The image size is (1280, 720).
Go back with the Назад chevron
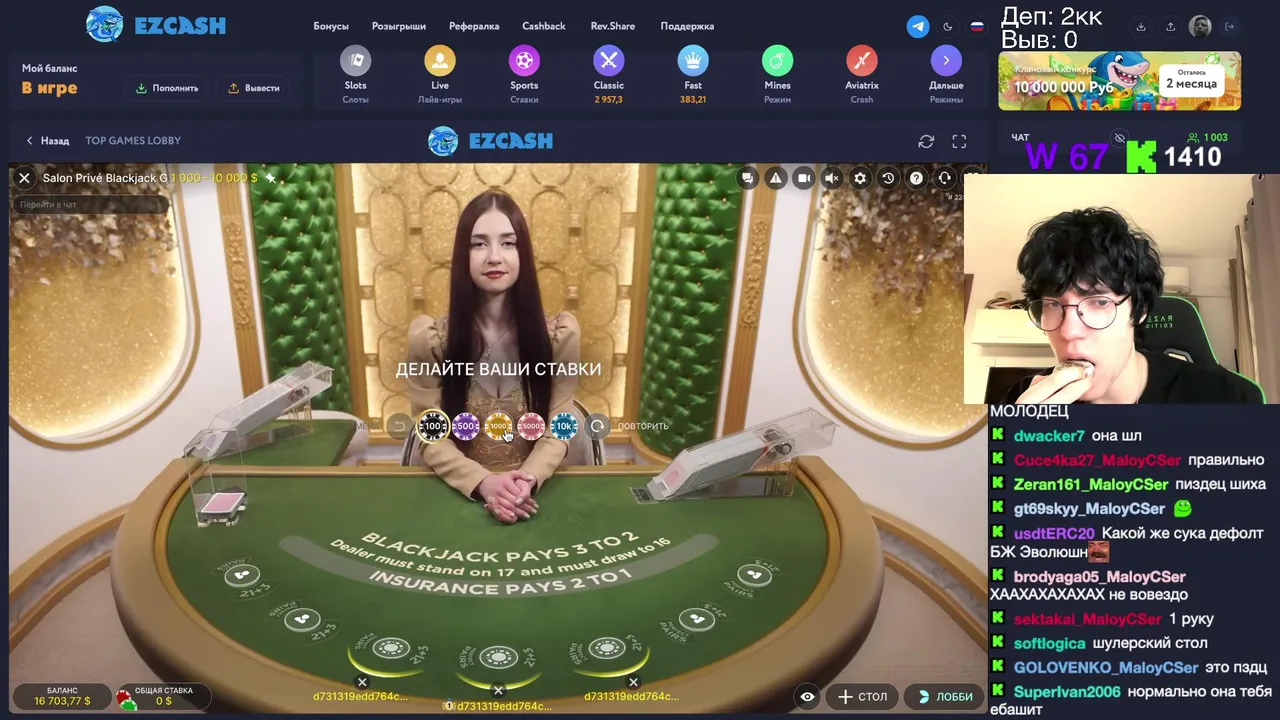point(47,141)
